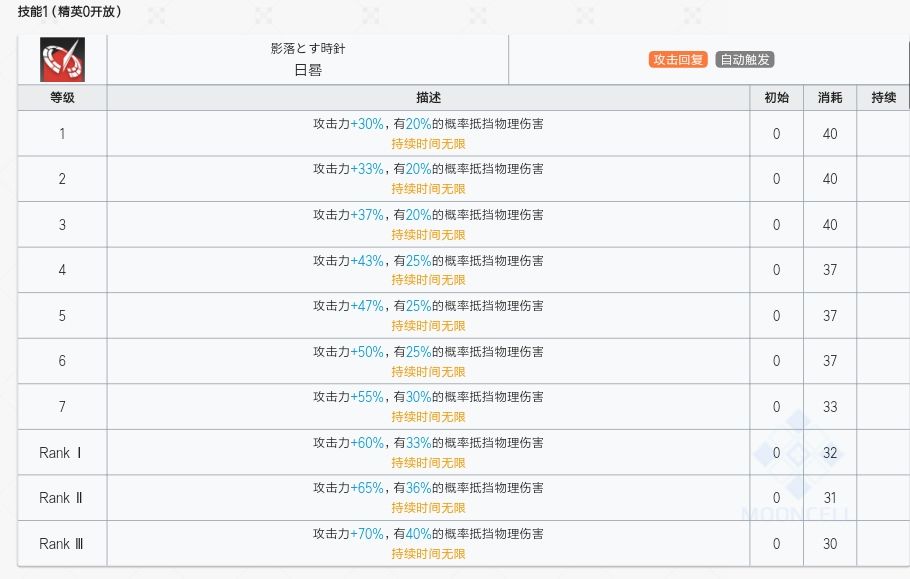Click level cell 5
Viewport: 910px width, 579px height.
62,316
